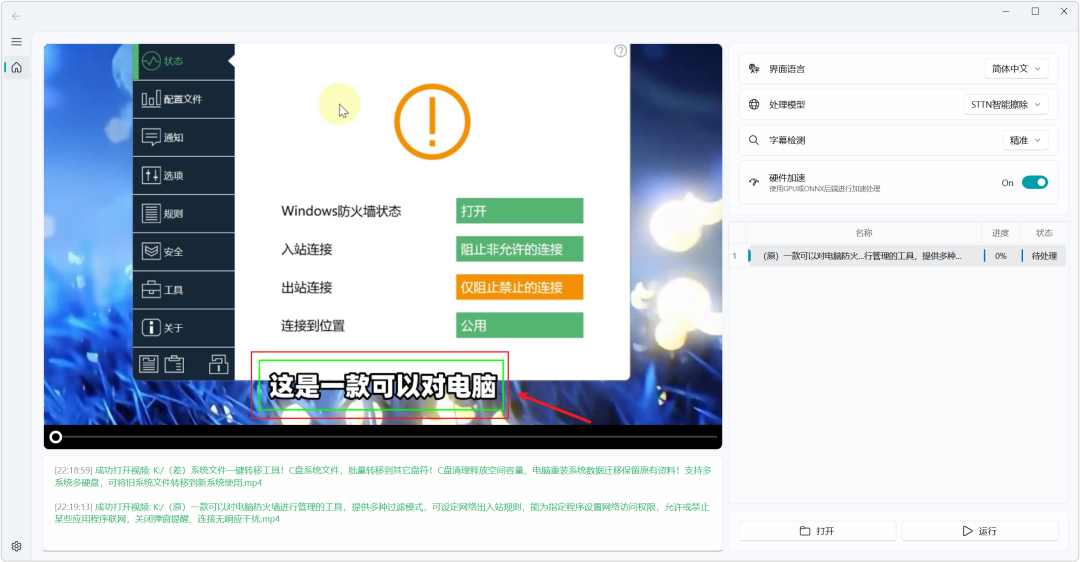Image resolution: width=1080 pixels, height=562 pixels.
Task: Click the subtitle detection magnifier icon
Action: 754,140
